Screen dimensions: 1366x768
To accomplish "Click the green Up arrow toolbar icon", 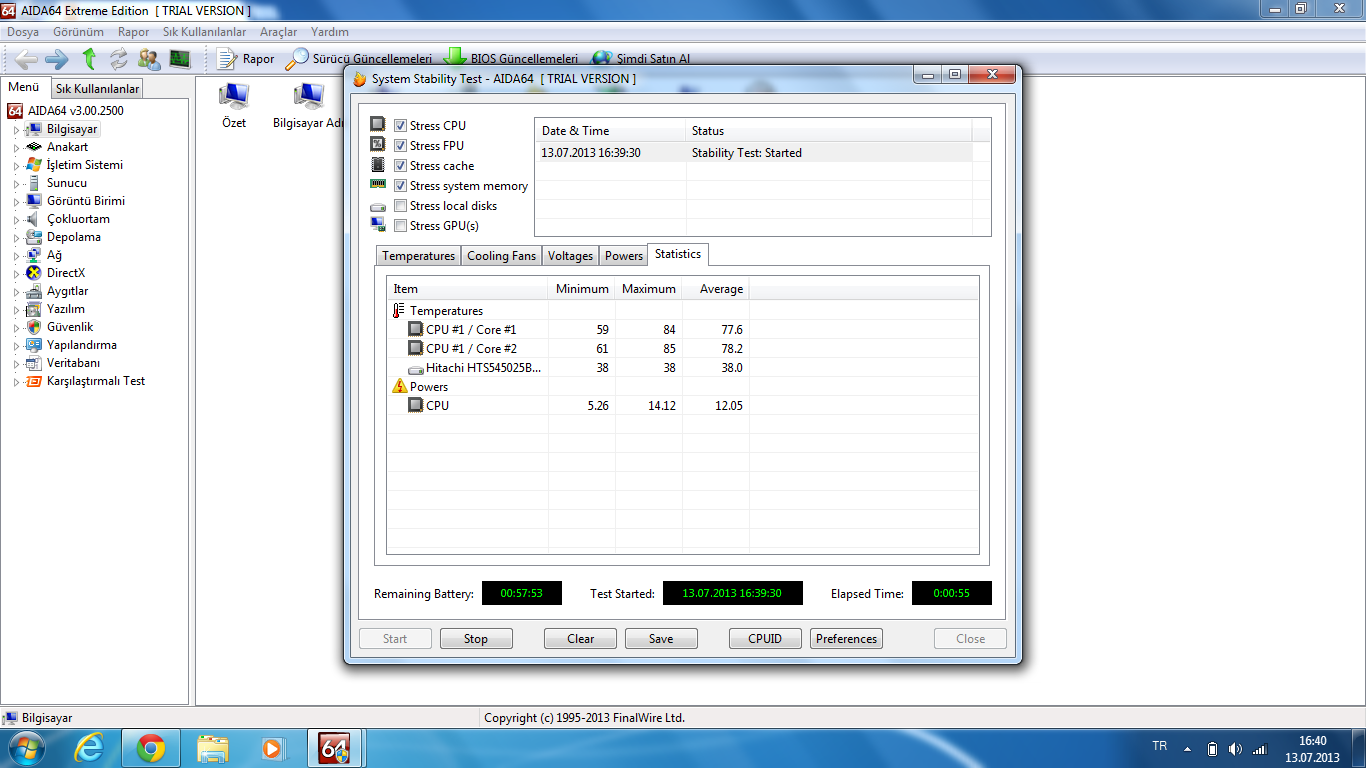I will click(x=89, y=59).
